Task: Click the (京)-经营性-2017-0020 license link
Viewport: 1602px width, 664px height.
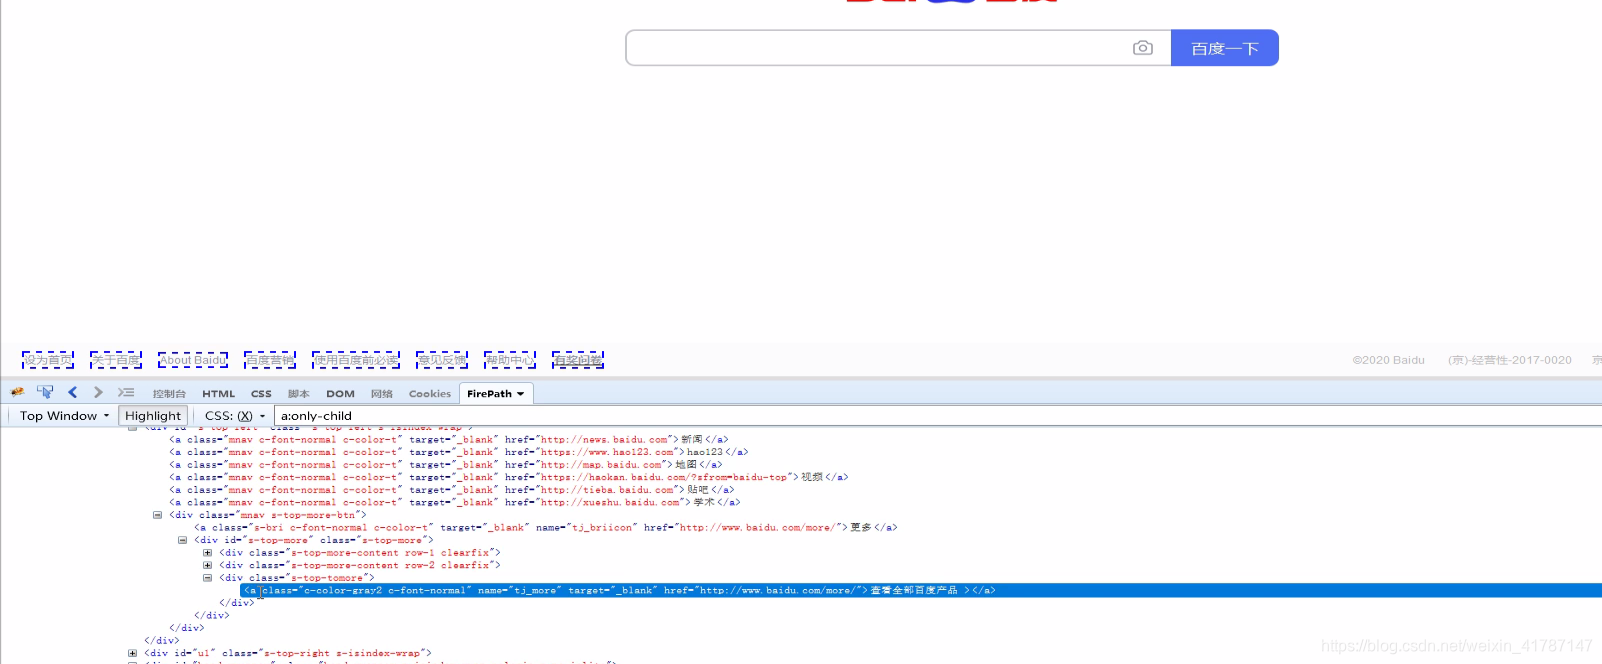Action: tap(1510, 360)
